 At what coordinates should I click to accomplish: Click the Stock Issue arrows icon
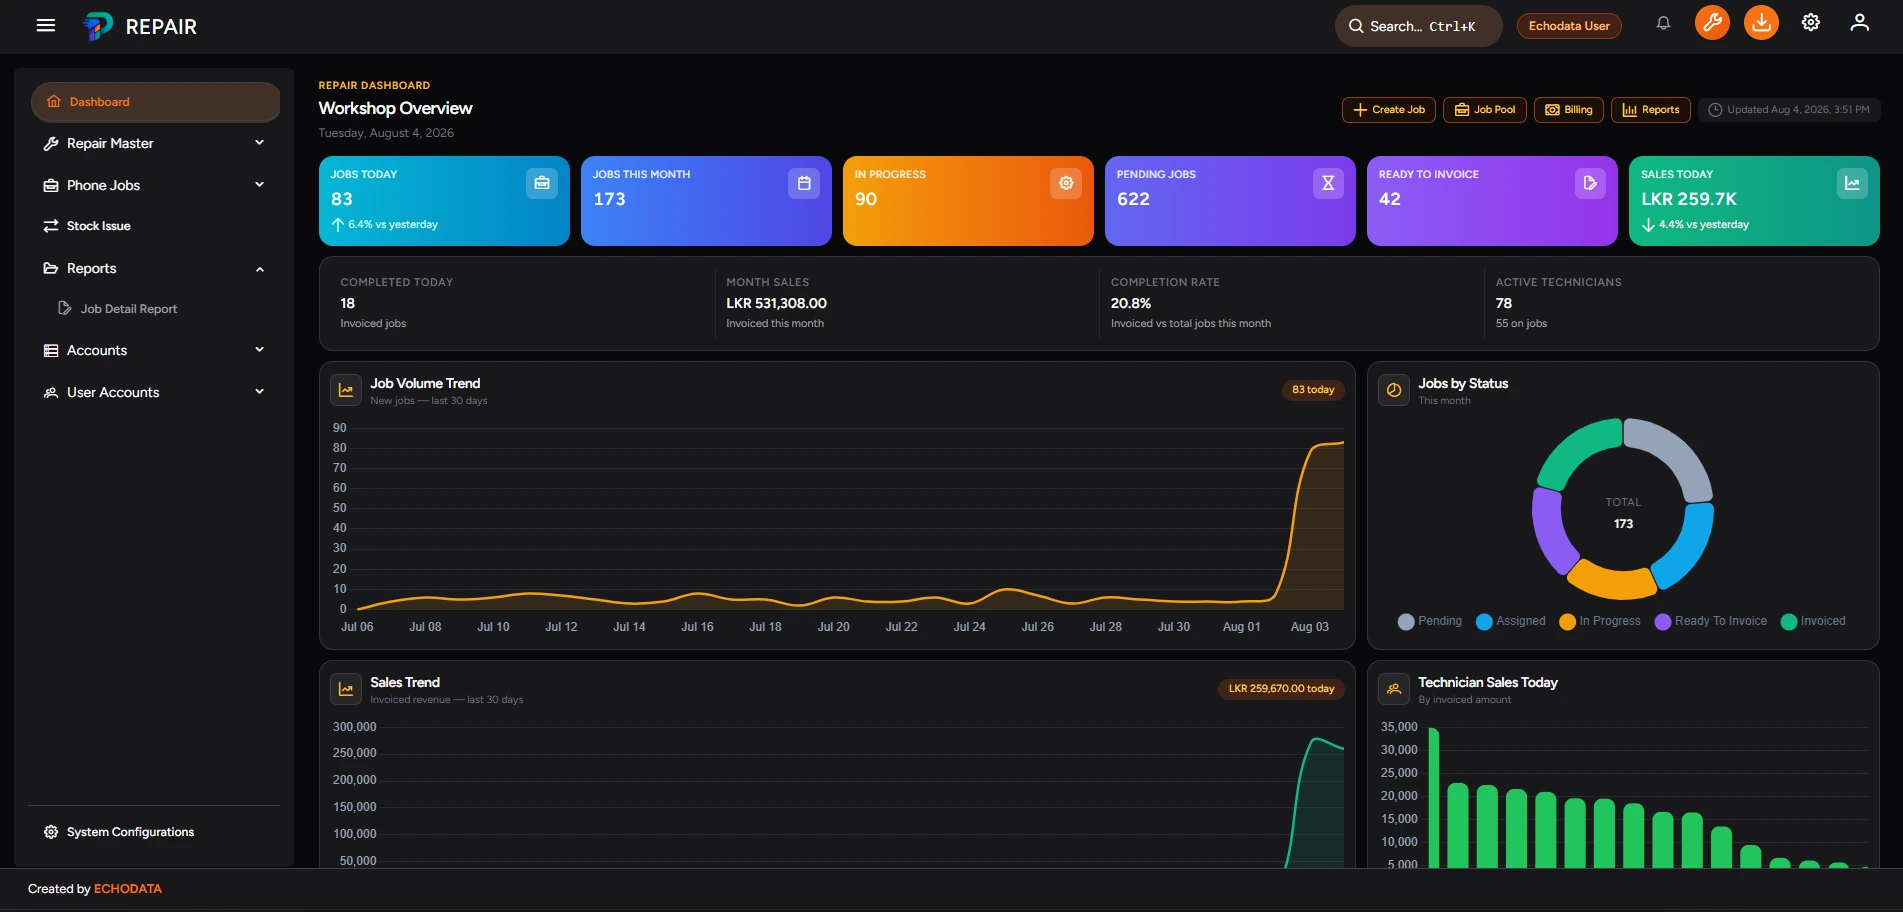(x=51, y=226)
